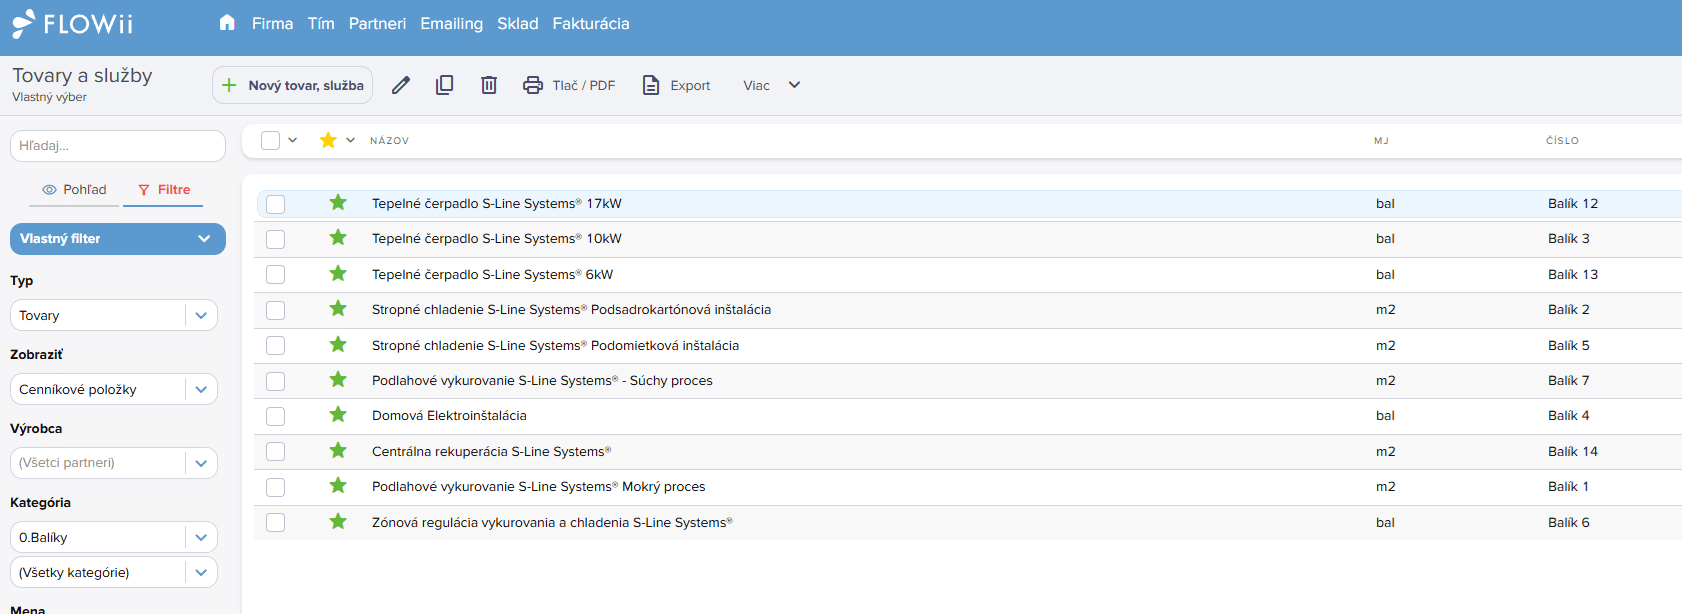Image resolution: width=1682 pixels, height=614 pixels.
Task: Open the (Všetky kategórie) dropdown
Action: coord(114,572)
